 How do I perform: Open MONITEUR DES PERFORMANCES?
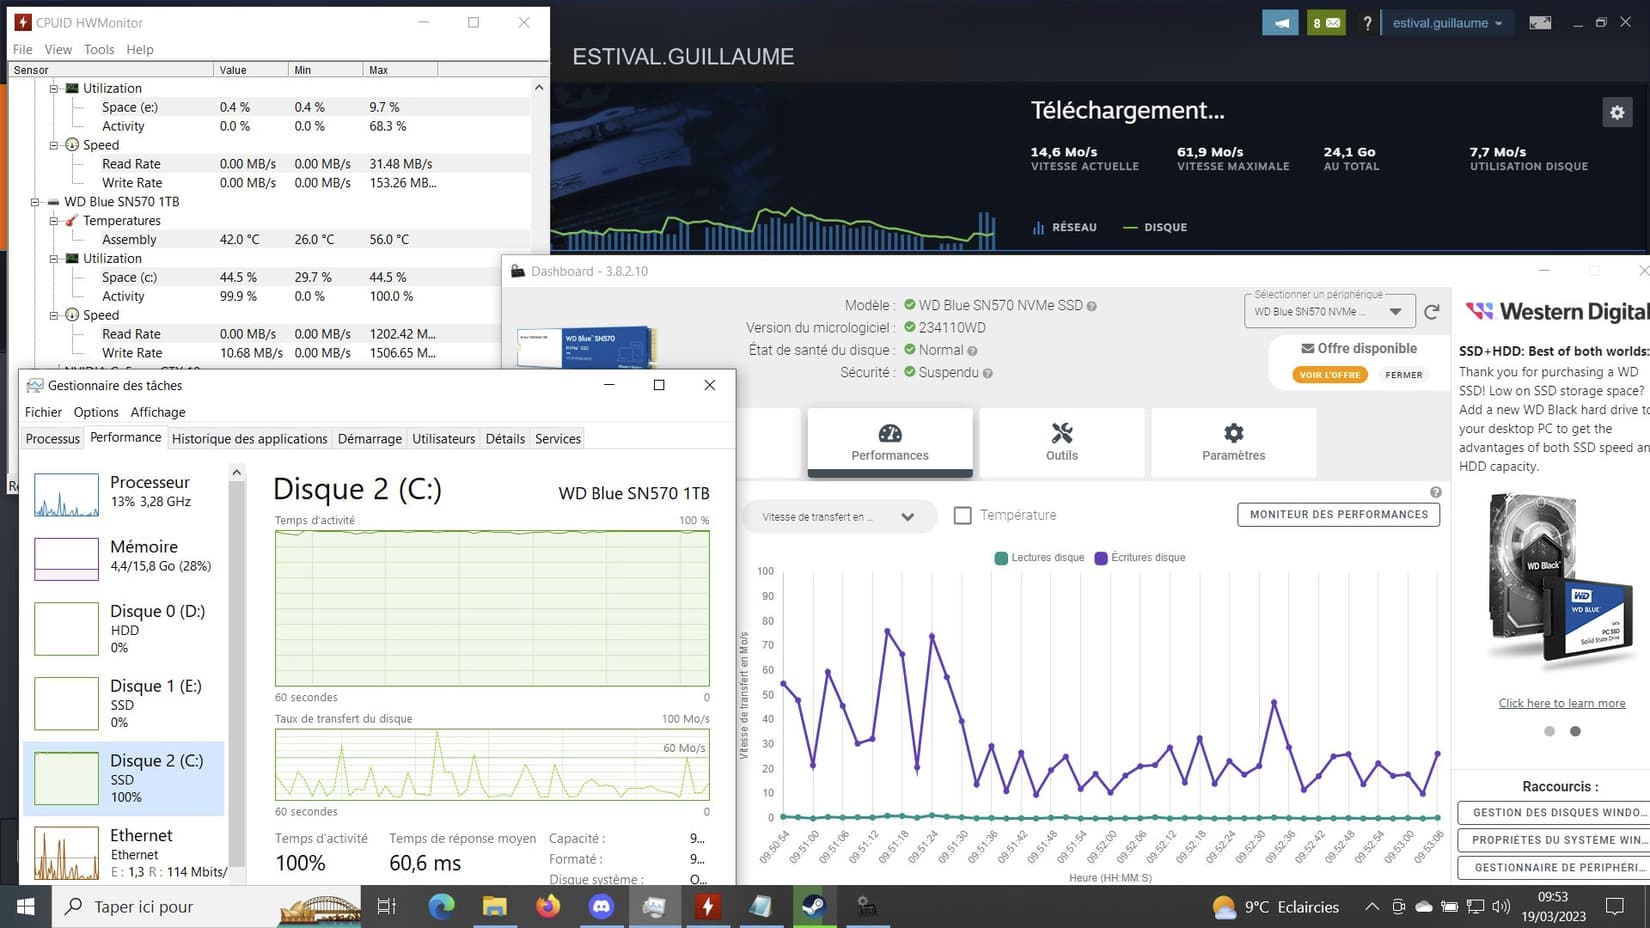coord(1339,514)
